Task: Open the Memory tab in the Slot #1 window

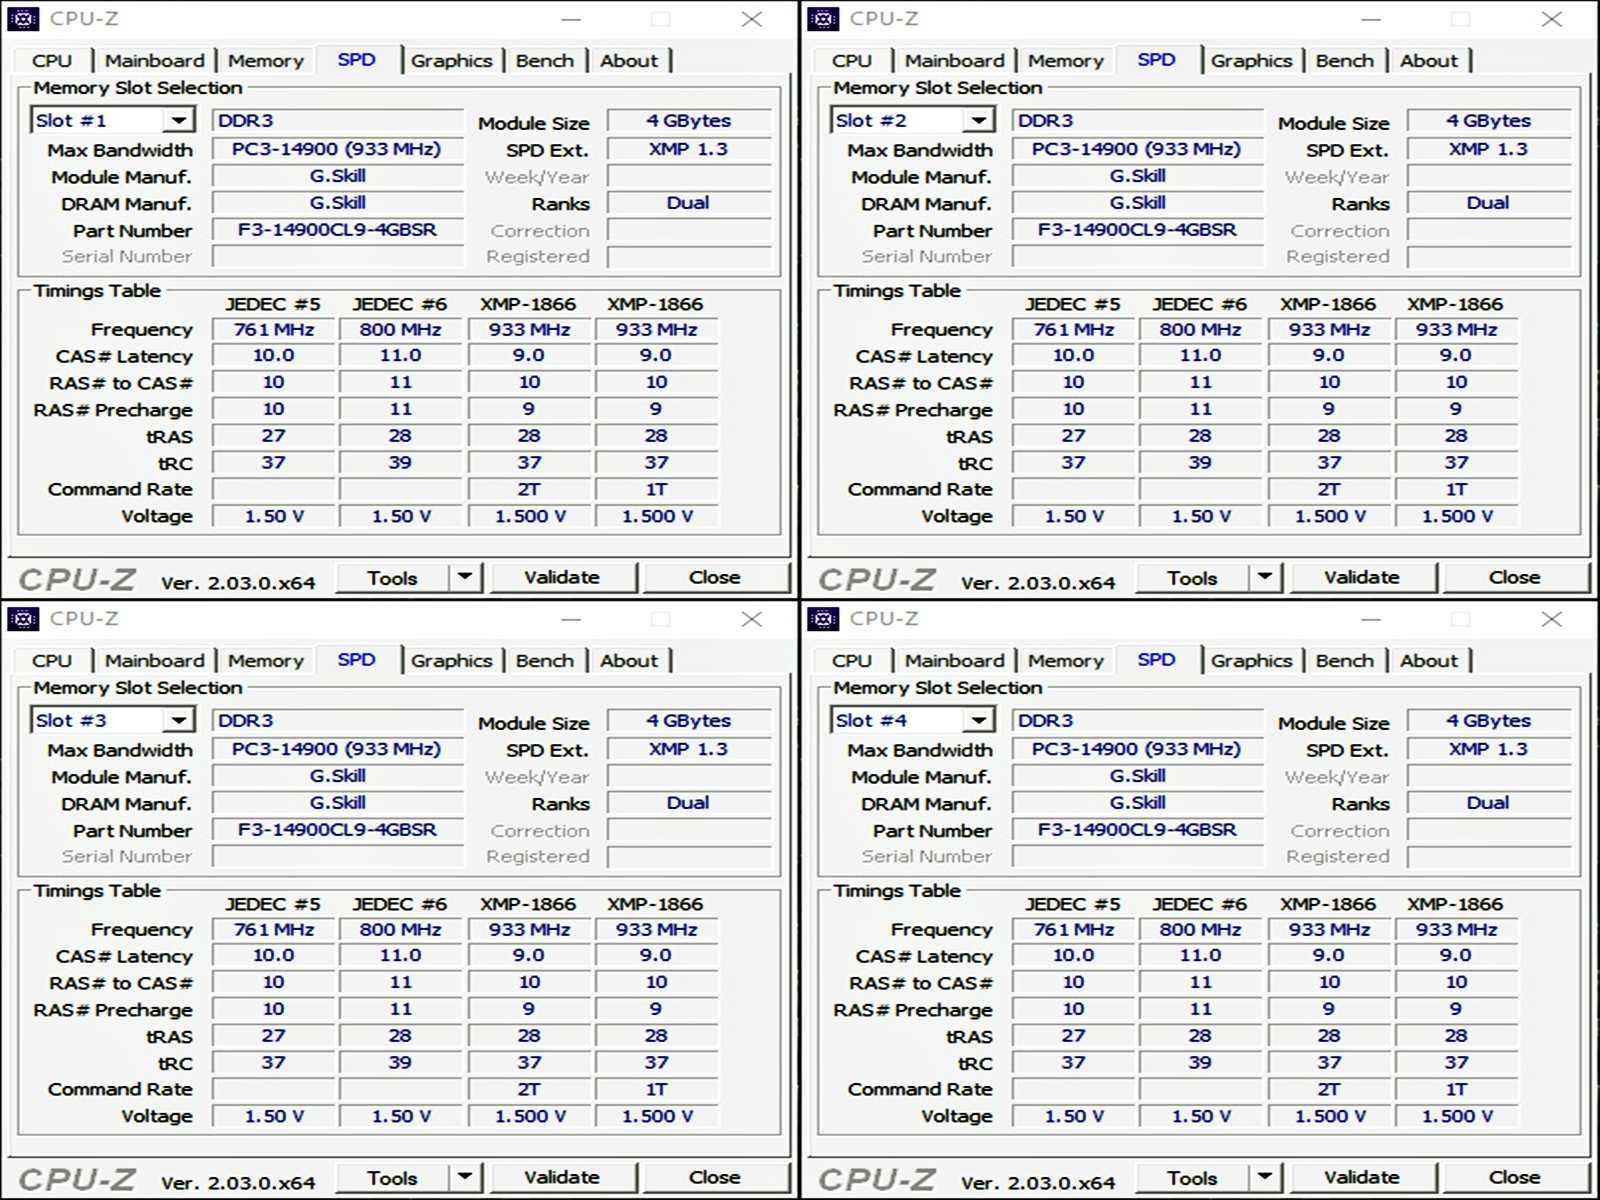Action: coord(266,61)
